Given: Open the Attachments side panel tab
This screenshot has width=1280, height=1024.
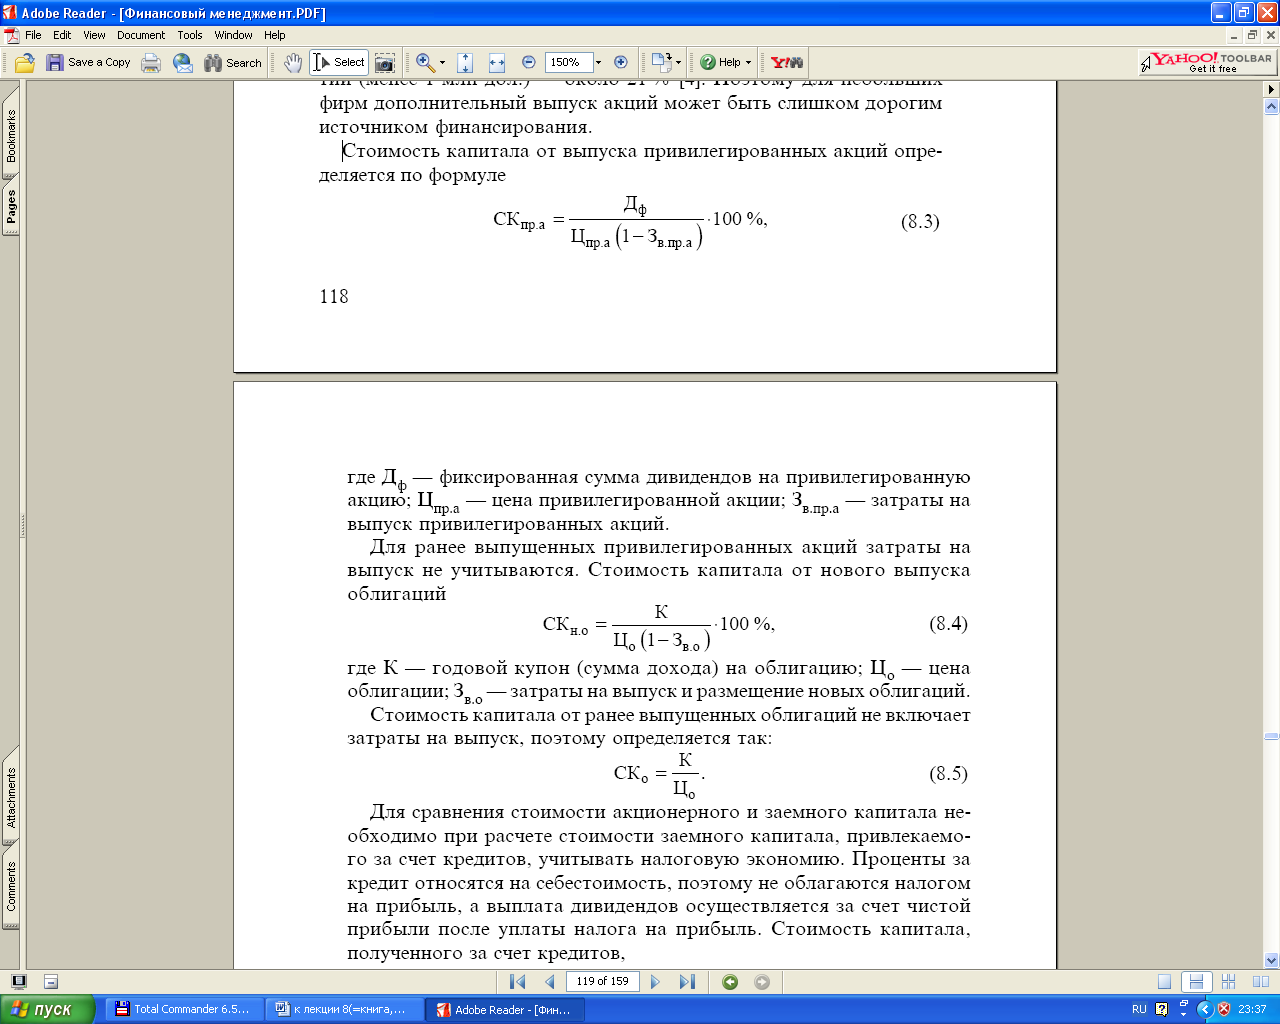Looking at the screenshot, I should click(x=11, y=797).
